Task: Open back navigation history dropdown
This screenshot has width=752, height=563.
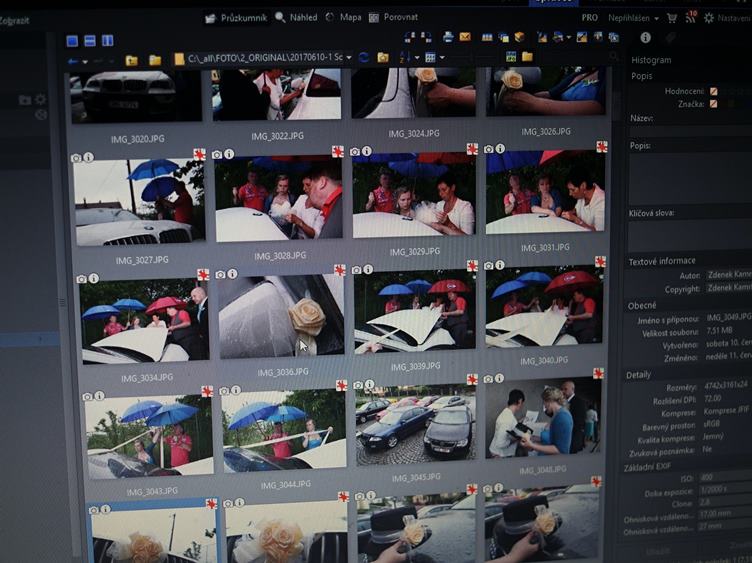Action: 85,62
